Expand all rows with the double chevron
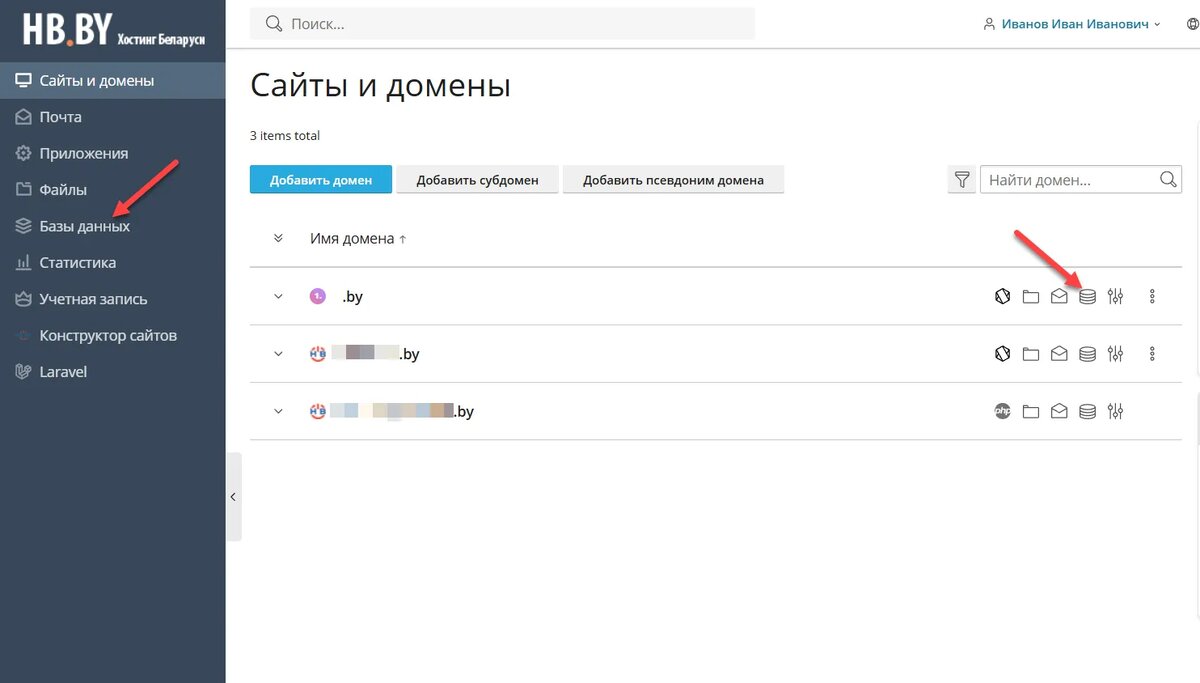 pos(278,239)
